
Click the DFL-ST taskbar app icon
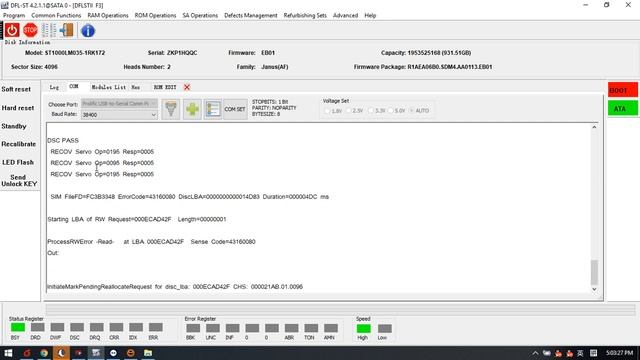(x=96, y=353)
